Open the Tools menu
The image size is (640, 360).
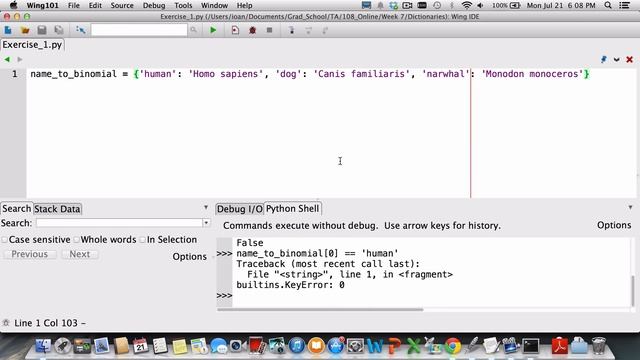[x=183, y=5]
